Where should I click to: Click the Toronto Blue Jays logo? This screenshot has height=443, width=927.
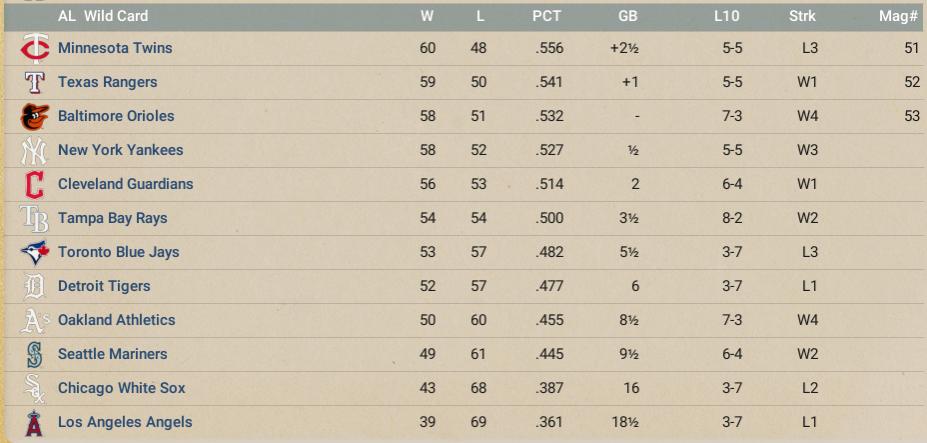pyautogui.click(x=34, y=252)
